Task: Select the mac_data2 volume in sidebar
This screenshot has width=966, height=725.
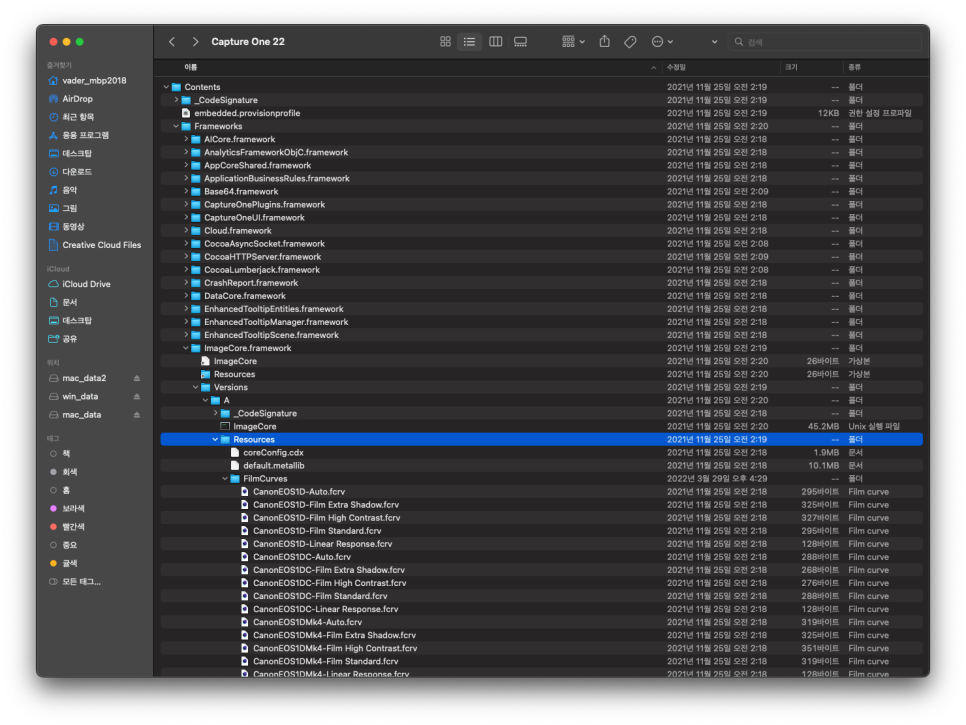Action: 84,378
